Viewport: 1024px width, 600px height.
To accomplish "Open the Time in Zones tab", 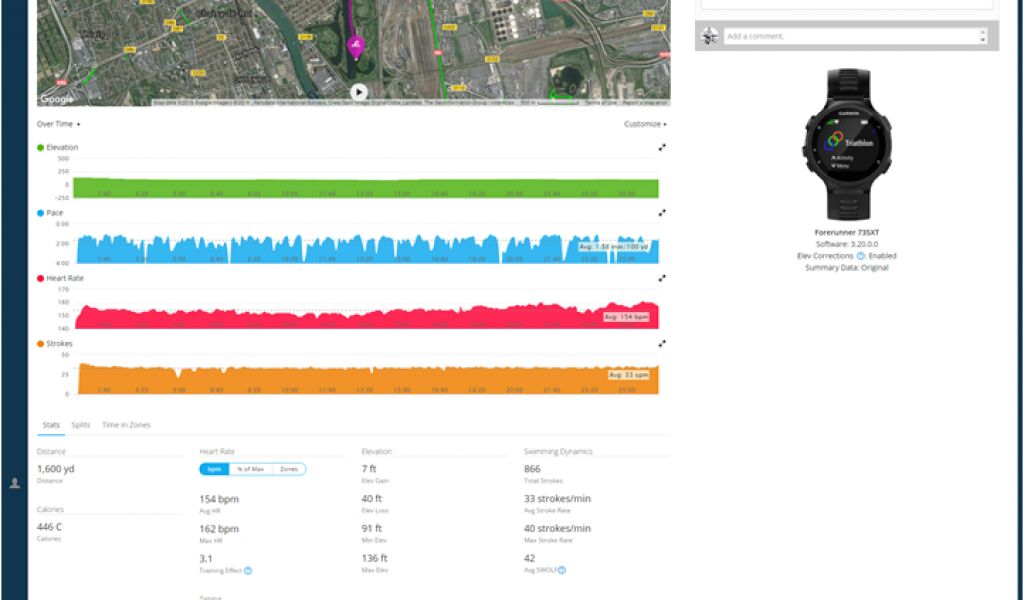I will click(x=125, y=425).
